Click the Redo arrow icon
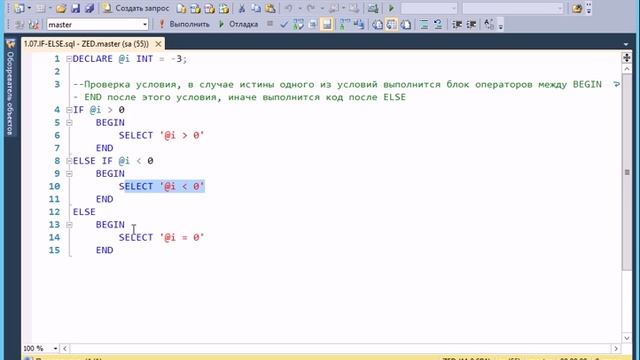This screenshot has height=360, width=640. pyautogui.click(x=311, y=8)
